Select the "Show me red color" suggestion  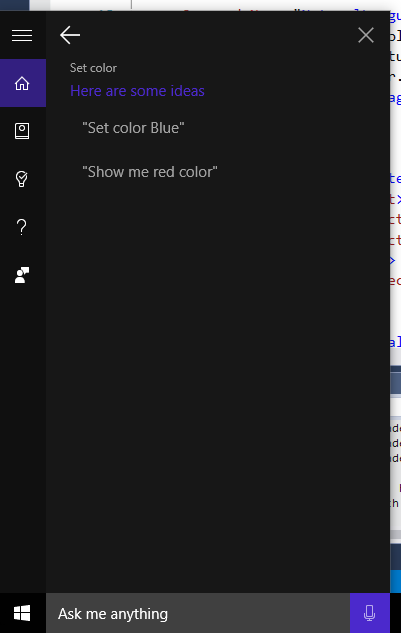click(x=150, y=172)
